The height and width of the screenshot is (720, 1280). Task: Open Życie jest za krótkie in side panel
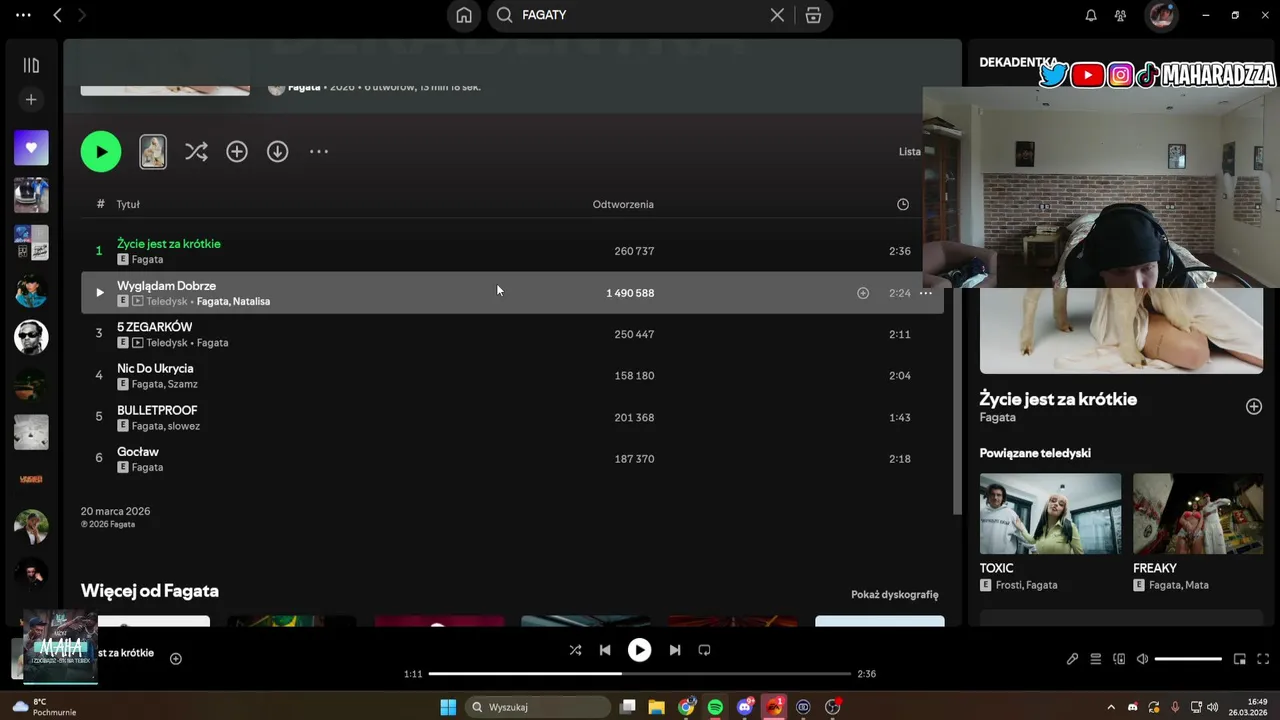point(1058,399)
